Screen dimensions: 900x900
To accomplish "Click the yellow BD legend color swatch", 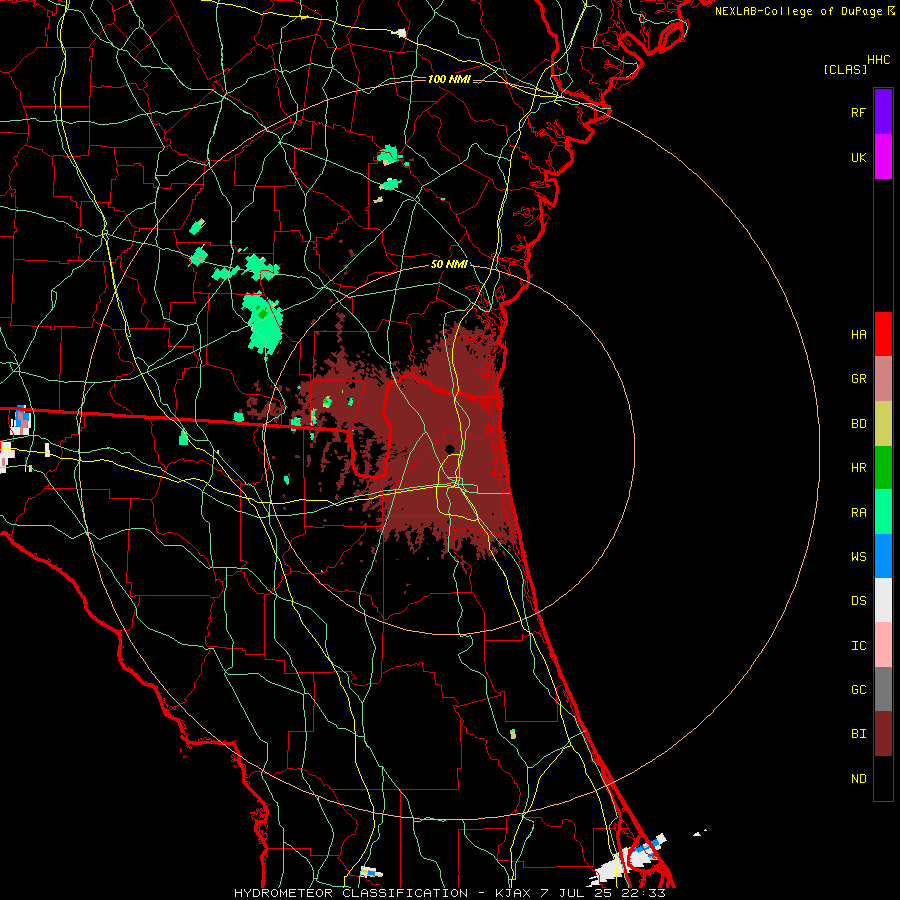I will pyautogui.click(x=883, y=424).
